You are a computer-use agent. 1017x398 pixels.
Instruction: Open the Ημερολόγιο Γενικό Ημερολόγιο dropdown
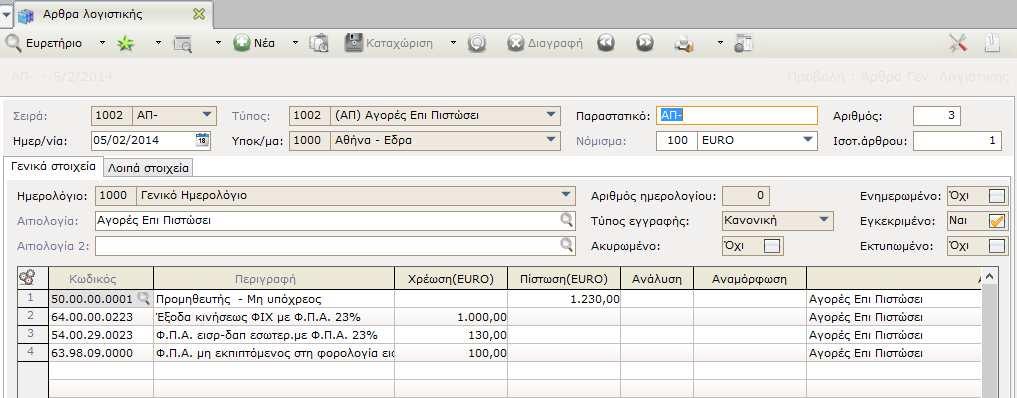point(567,195)
